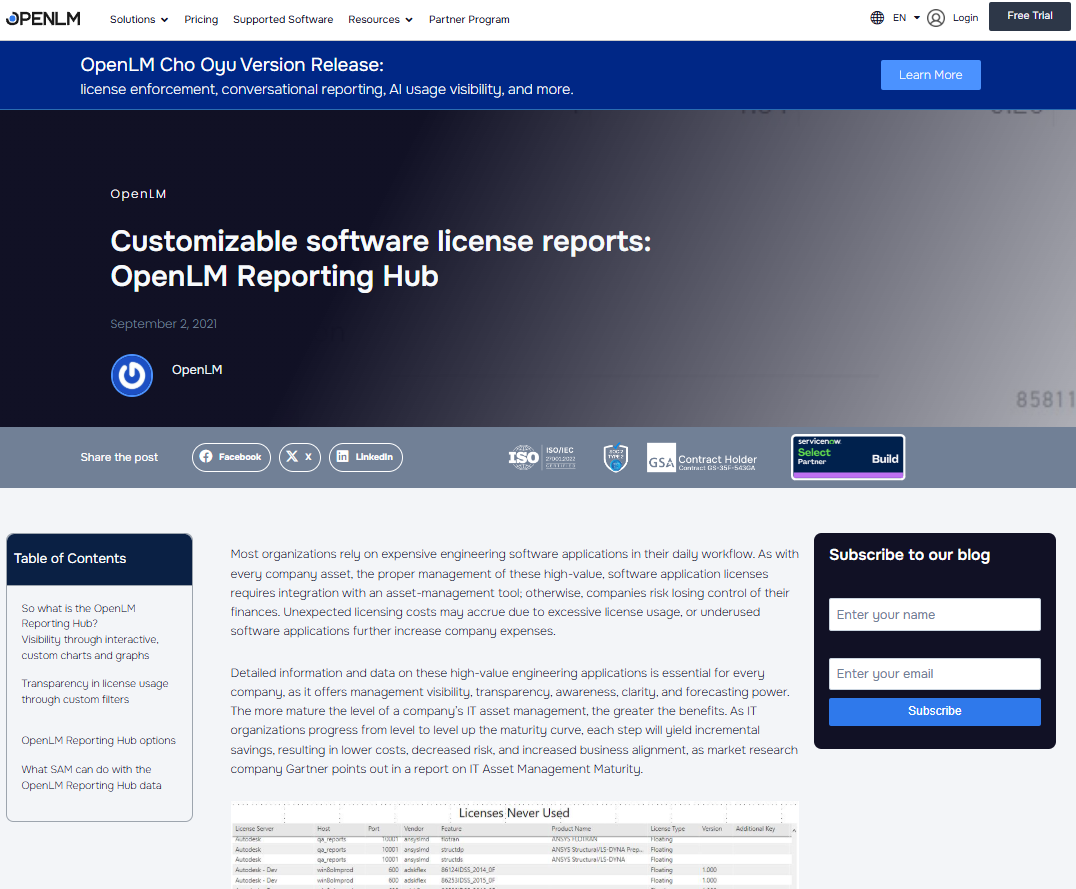The image size is (1076, 889).
Task: Click the 'Subscribe to our blog' heading
Action: tap(909, 555)
